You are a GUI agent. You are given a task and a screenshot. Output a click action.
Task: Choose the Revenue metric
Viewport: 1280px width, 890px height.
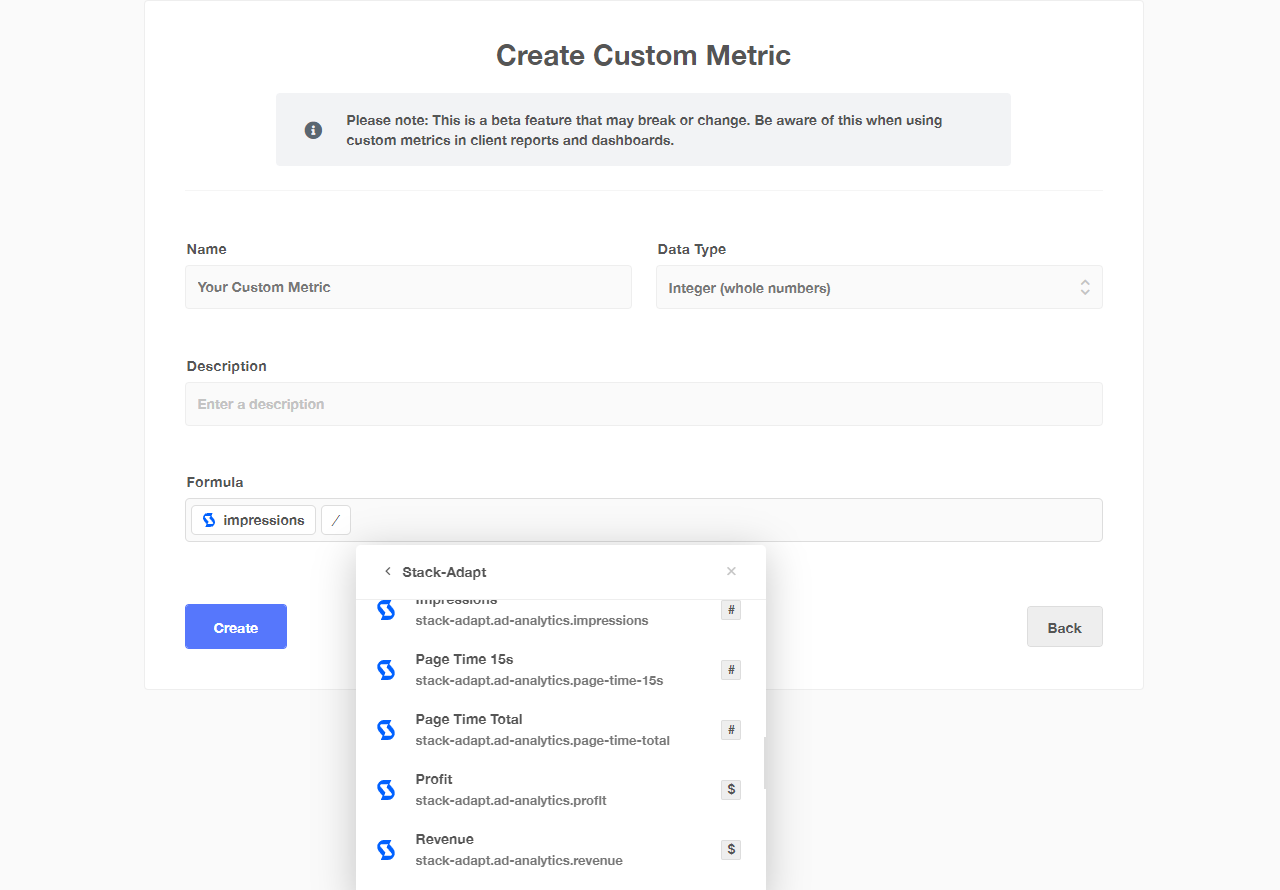(561, 850)
